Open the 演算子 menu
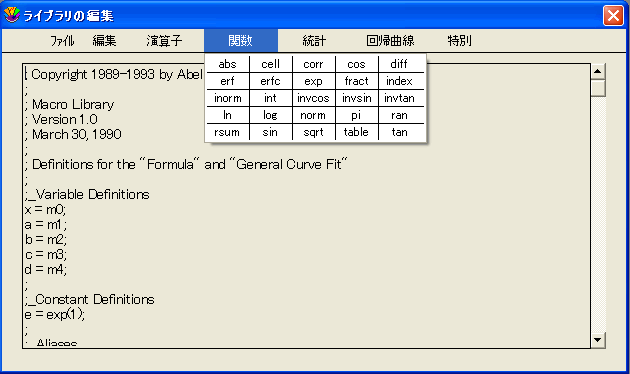This screenshot has height=374, width=630. pos(164,41)
